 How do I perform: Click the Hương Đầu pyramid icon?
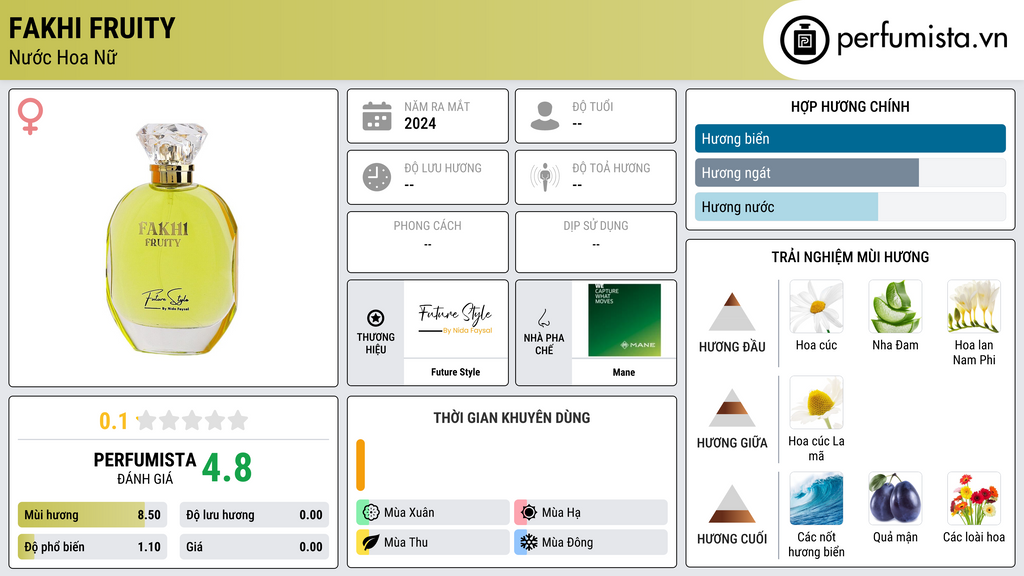732,312
